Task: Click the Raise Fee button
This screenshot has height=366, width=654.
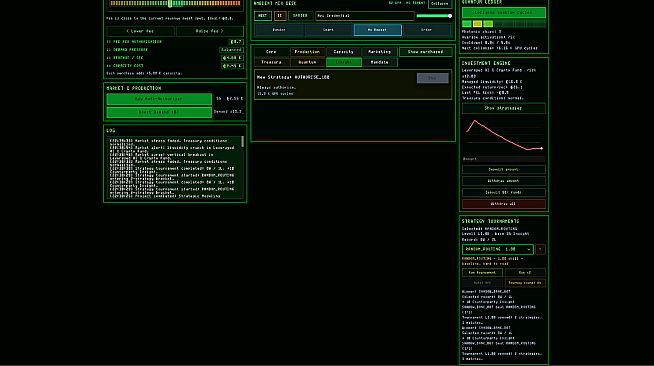Action: [x=209, y=31]
